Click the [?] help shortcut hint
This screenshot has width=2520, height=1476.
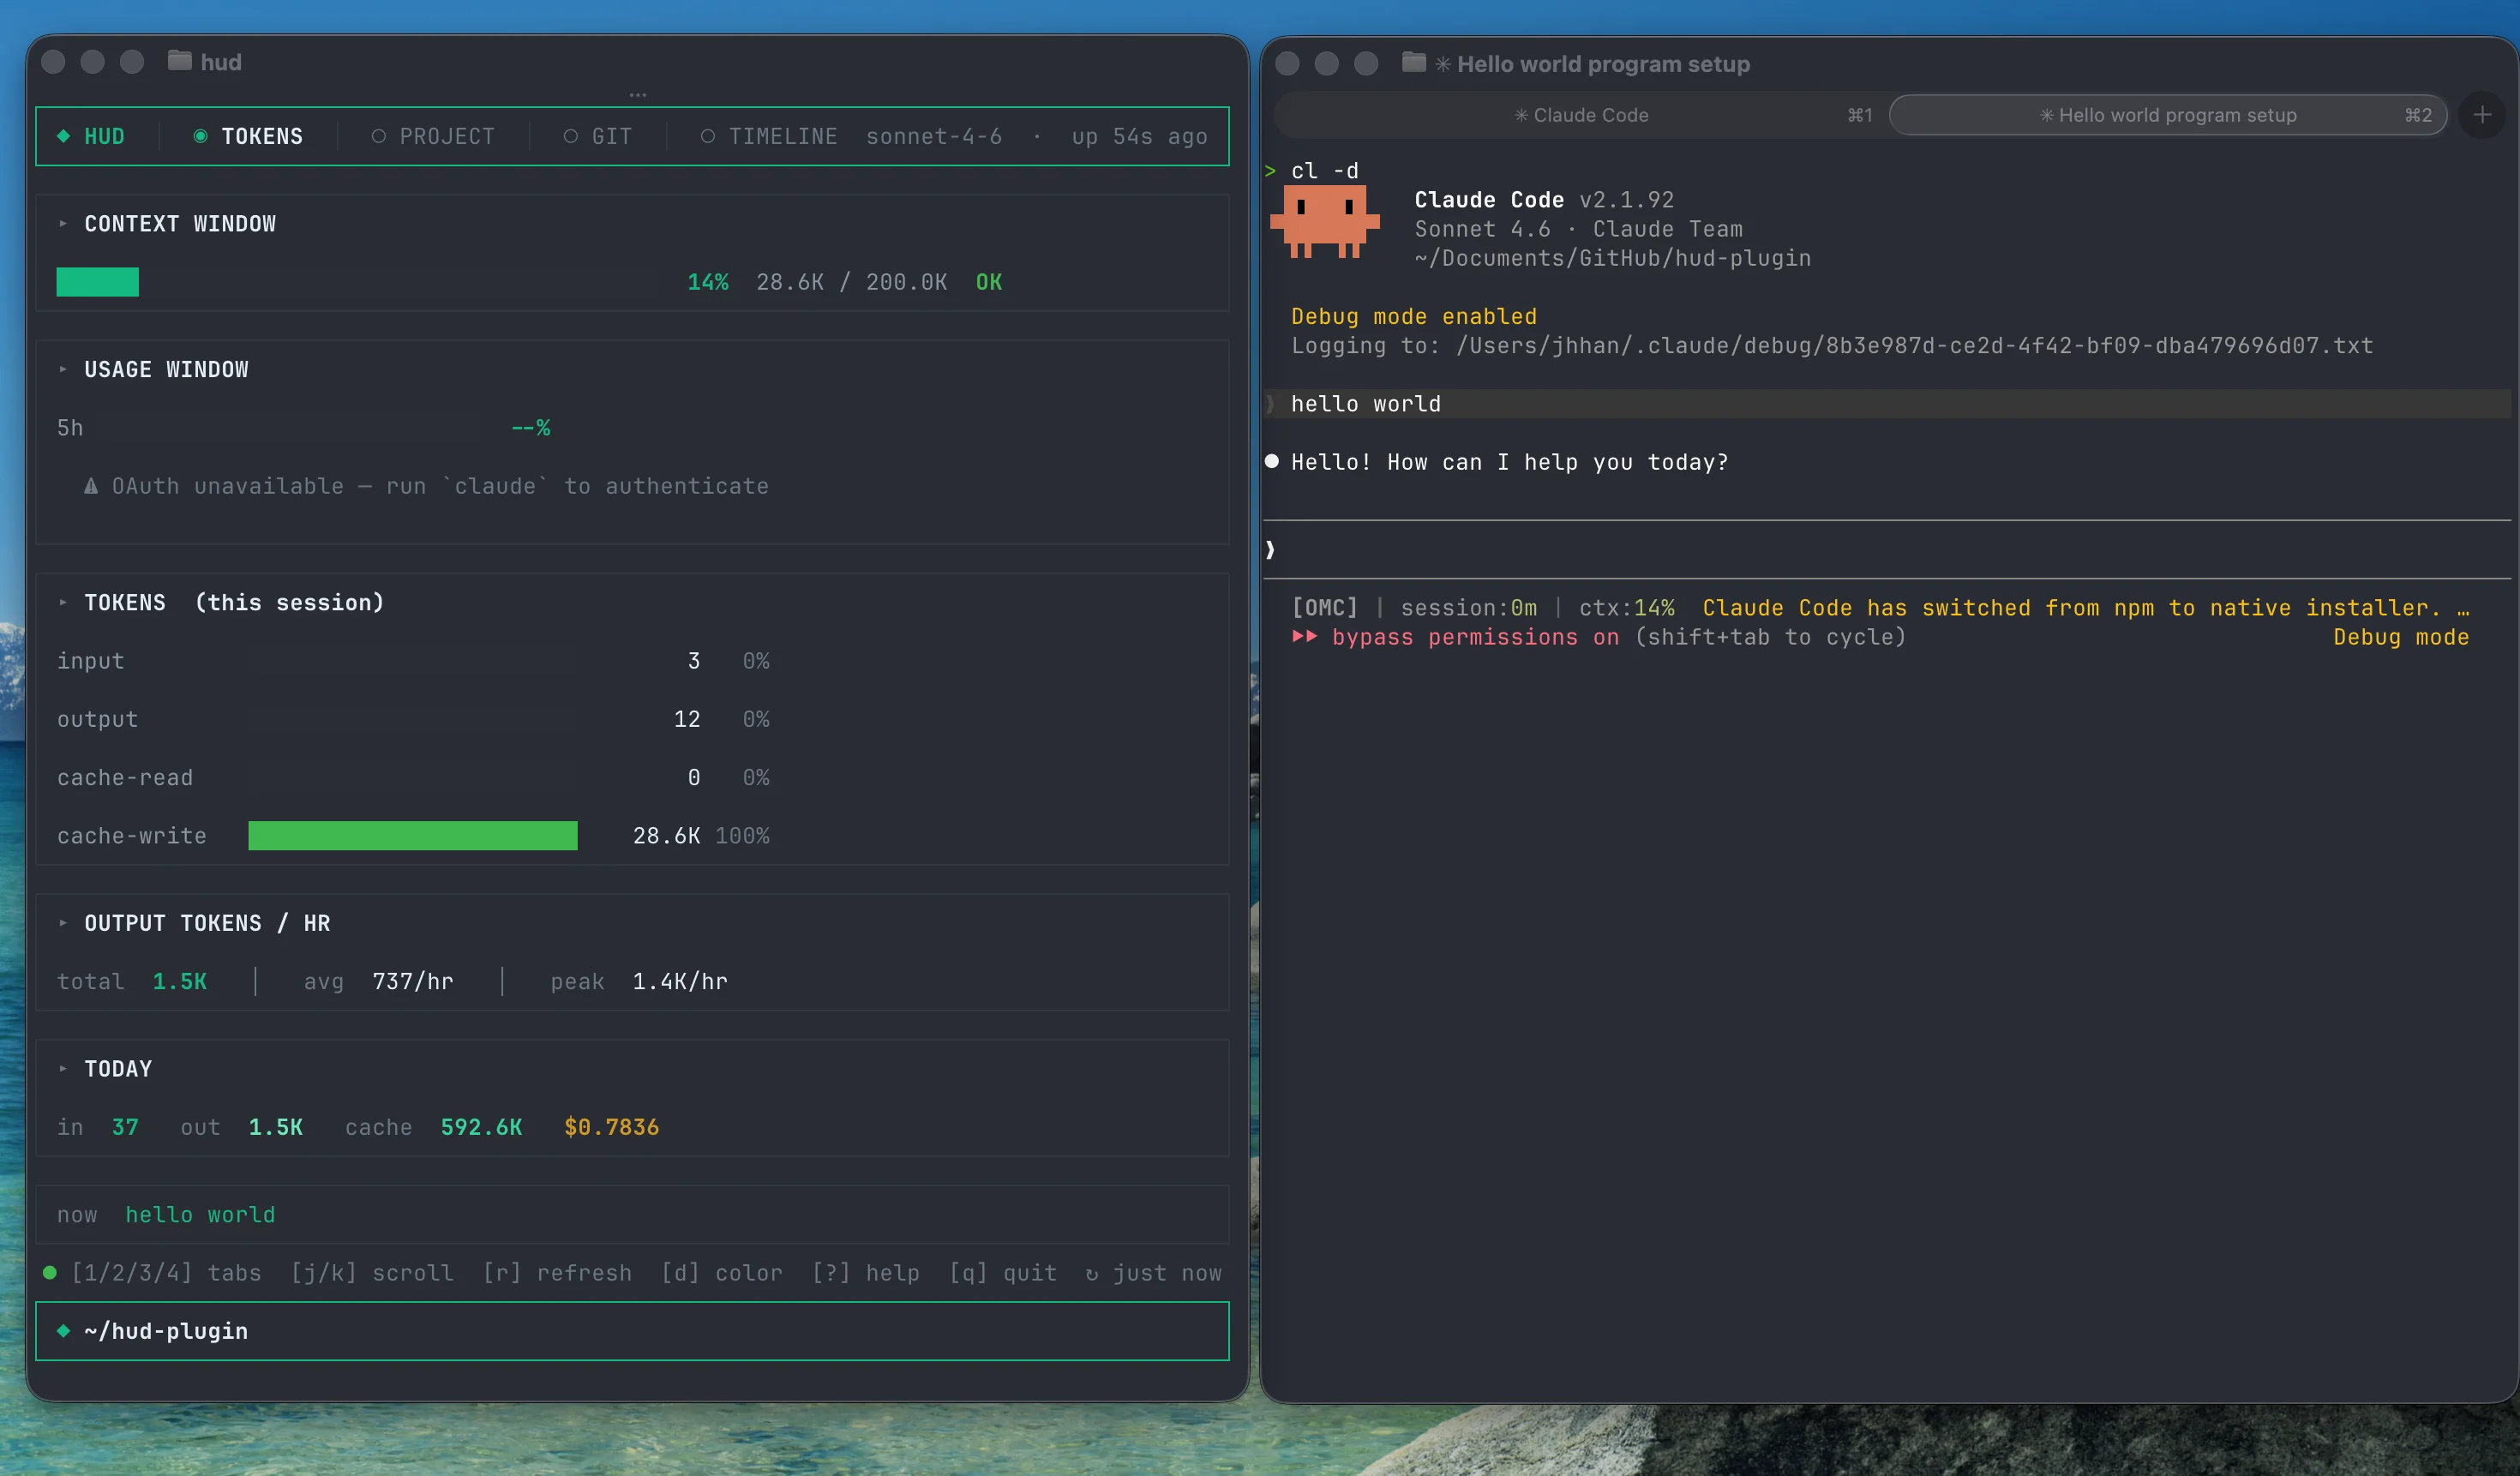866,1273
